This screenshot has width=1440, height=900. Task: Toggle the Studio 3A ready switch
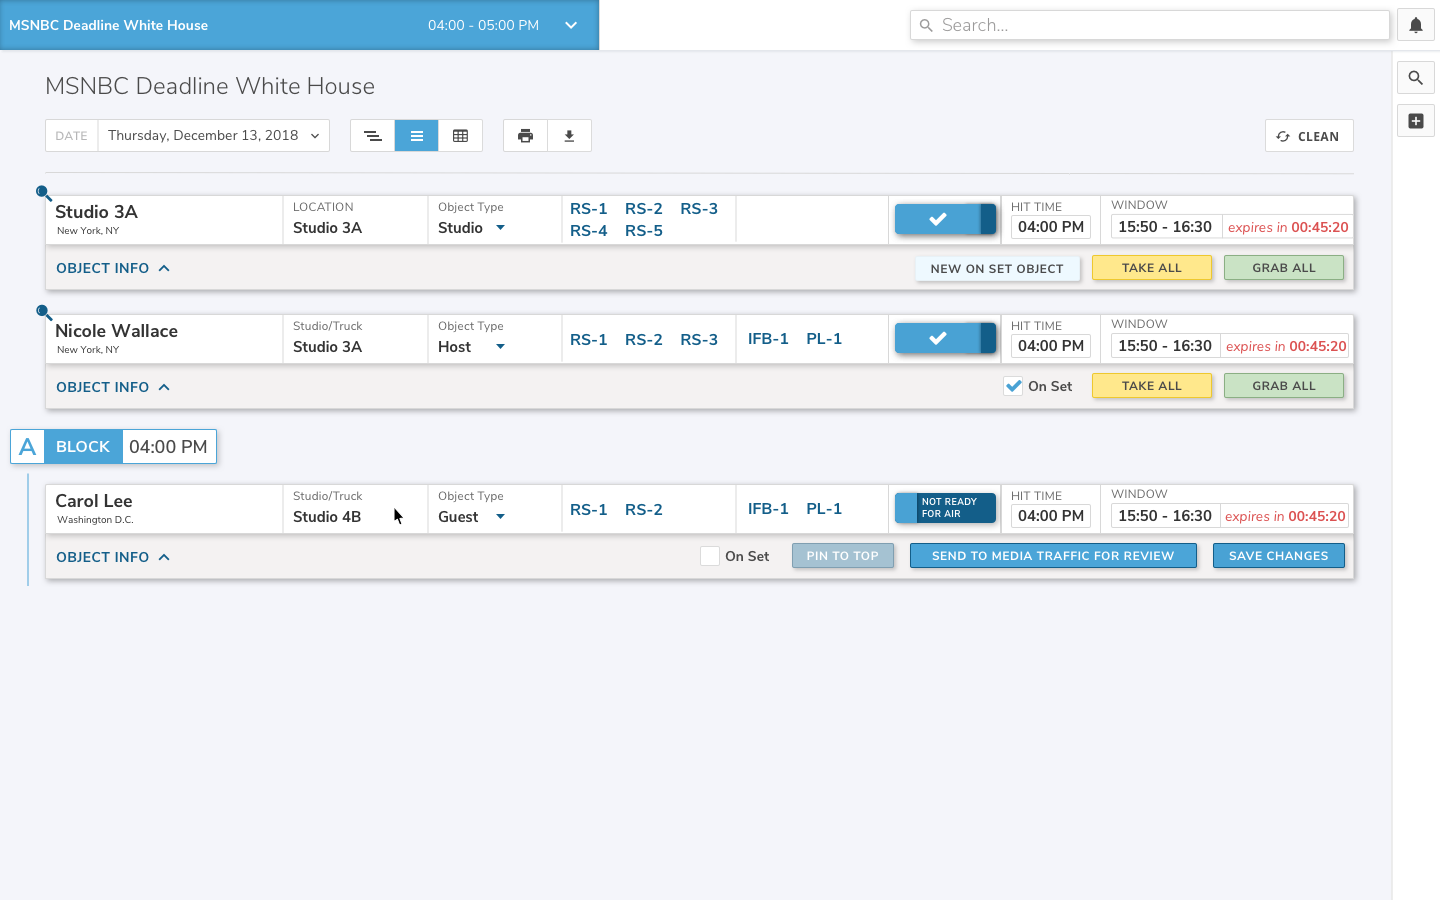tap(945, 219)
